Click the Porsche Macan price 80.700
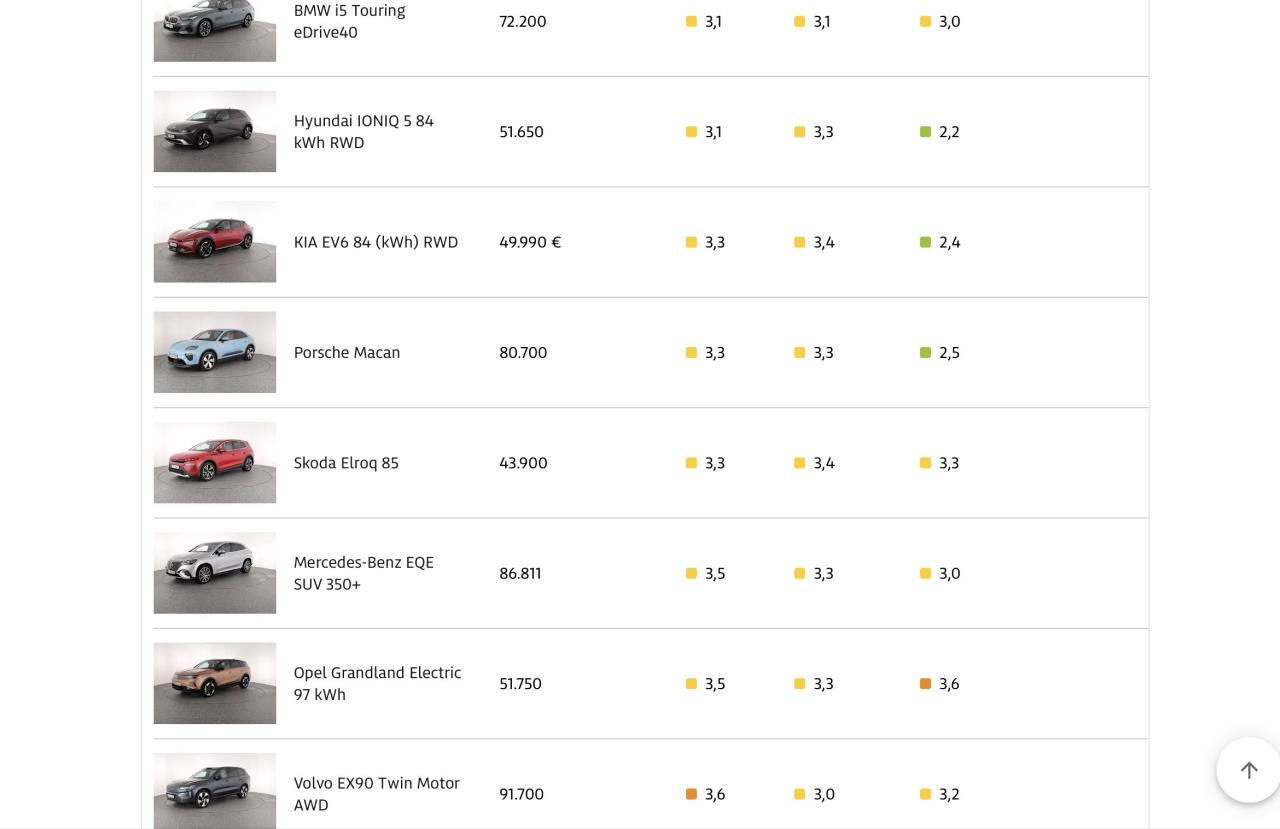 pos(523,353)
